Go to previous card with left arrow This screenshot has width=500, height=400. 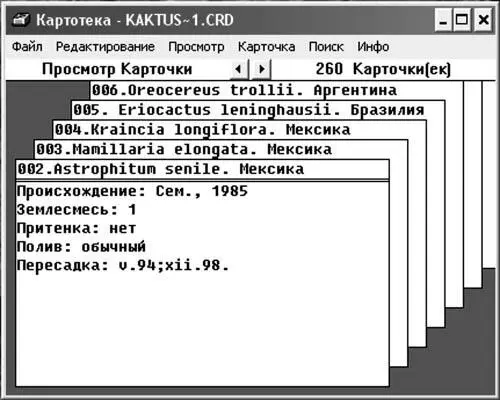[239, 69]
